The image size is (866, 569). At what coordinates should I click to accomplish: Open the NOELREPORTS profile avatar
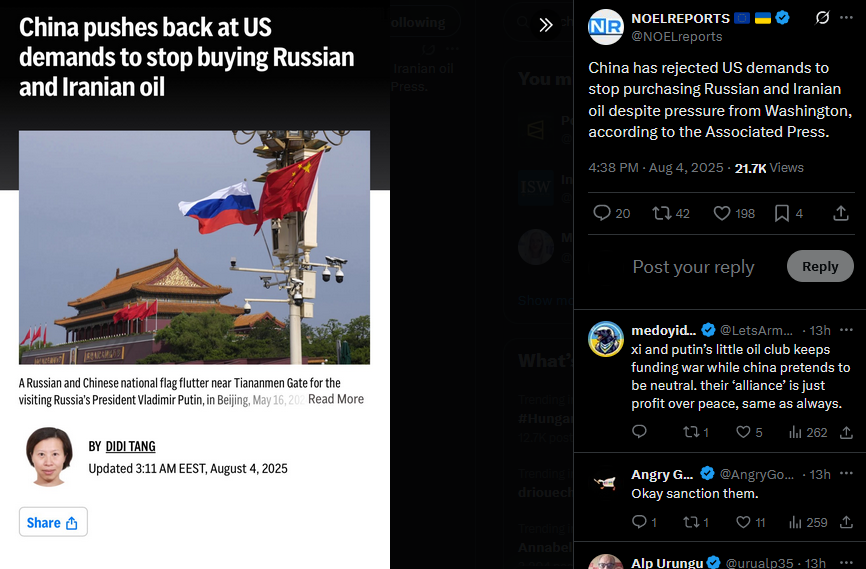[x=606, y=27]
